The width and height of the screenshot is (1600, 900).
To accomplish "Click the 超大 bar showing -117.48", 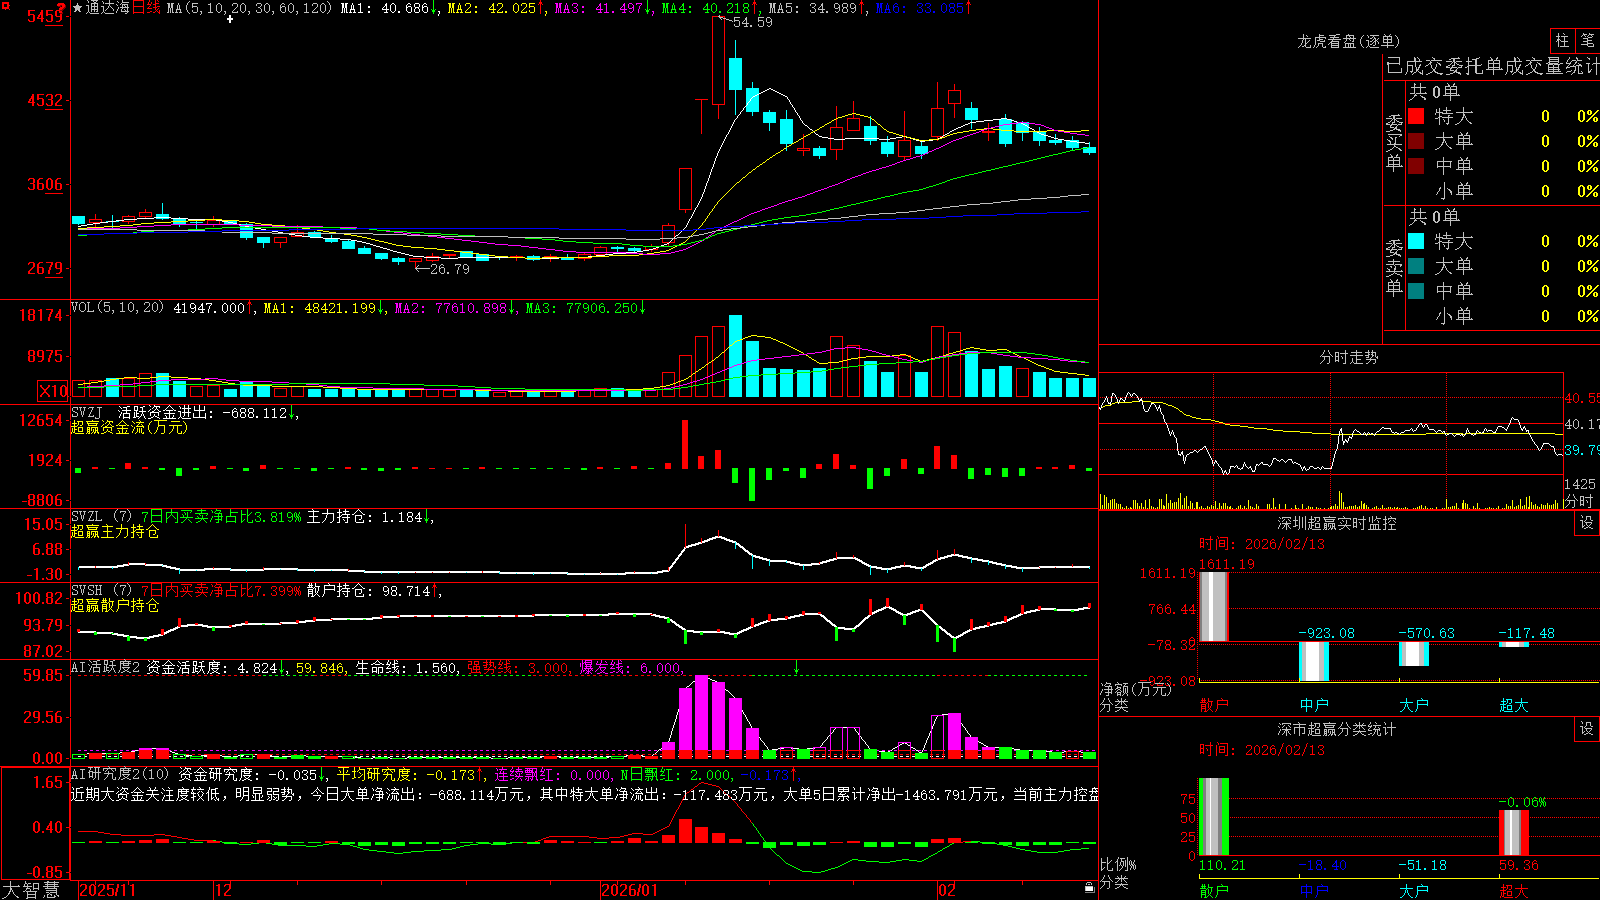I will [1514, 644].
